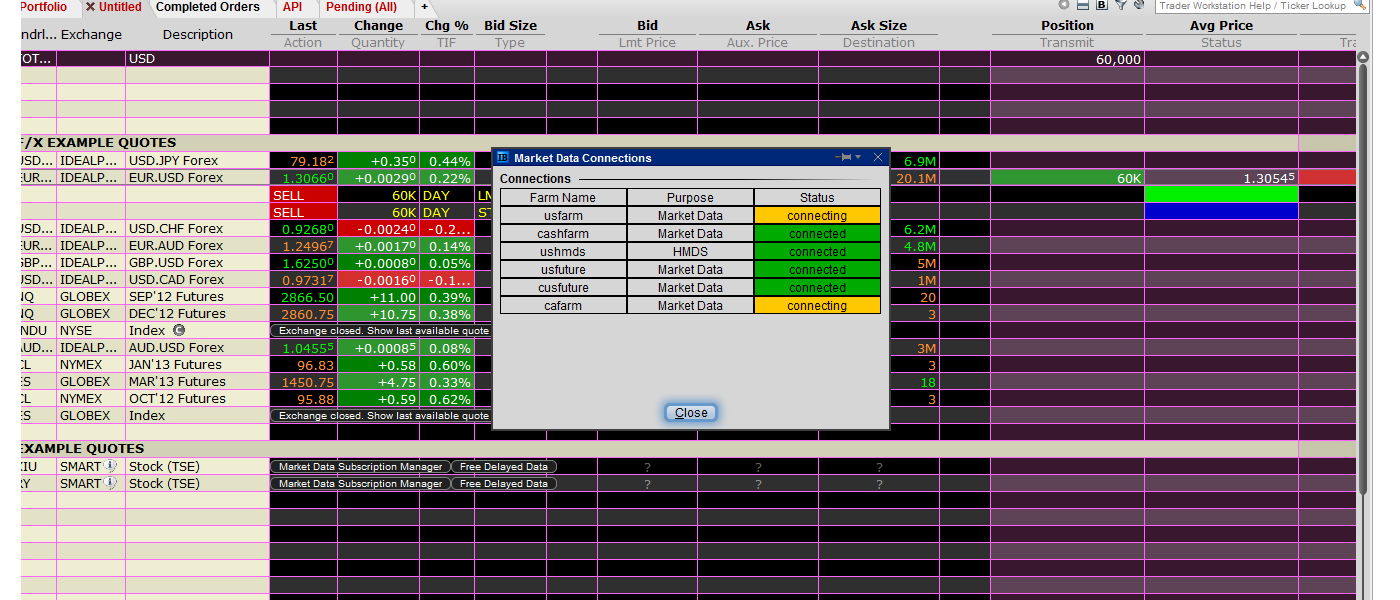Select the JAN'13 Futures description
This screenshot has height=600, width=1400.
(197, 364)
